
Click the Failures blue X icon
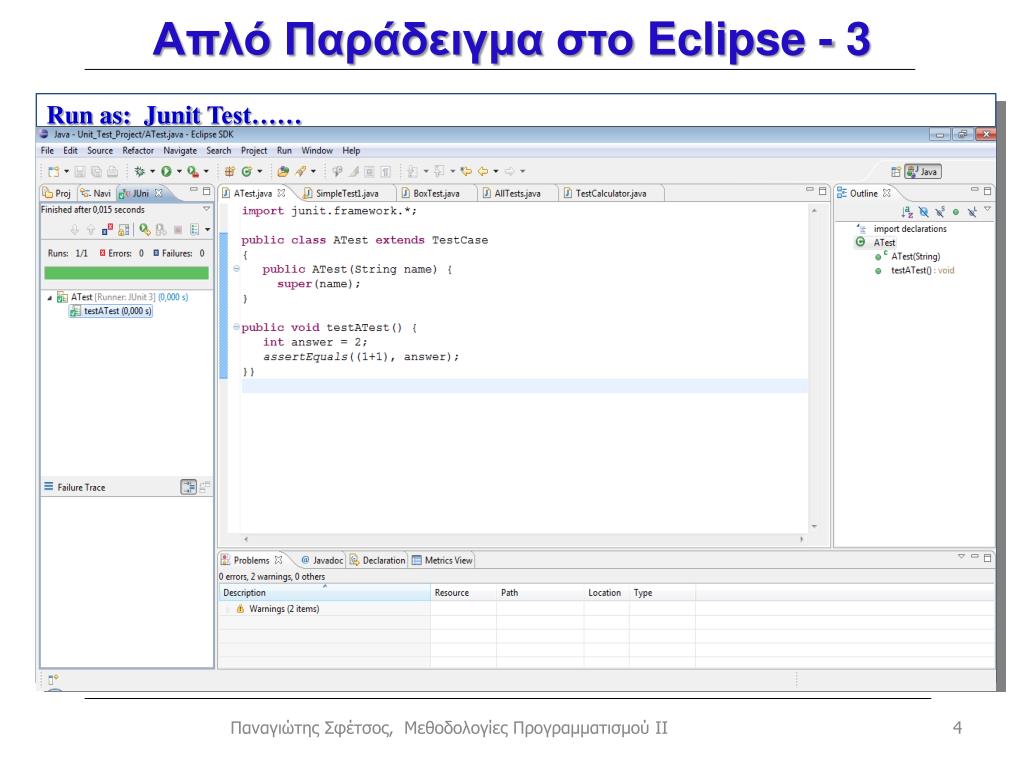pos(156,253)
